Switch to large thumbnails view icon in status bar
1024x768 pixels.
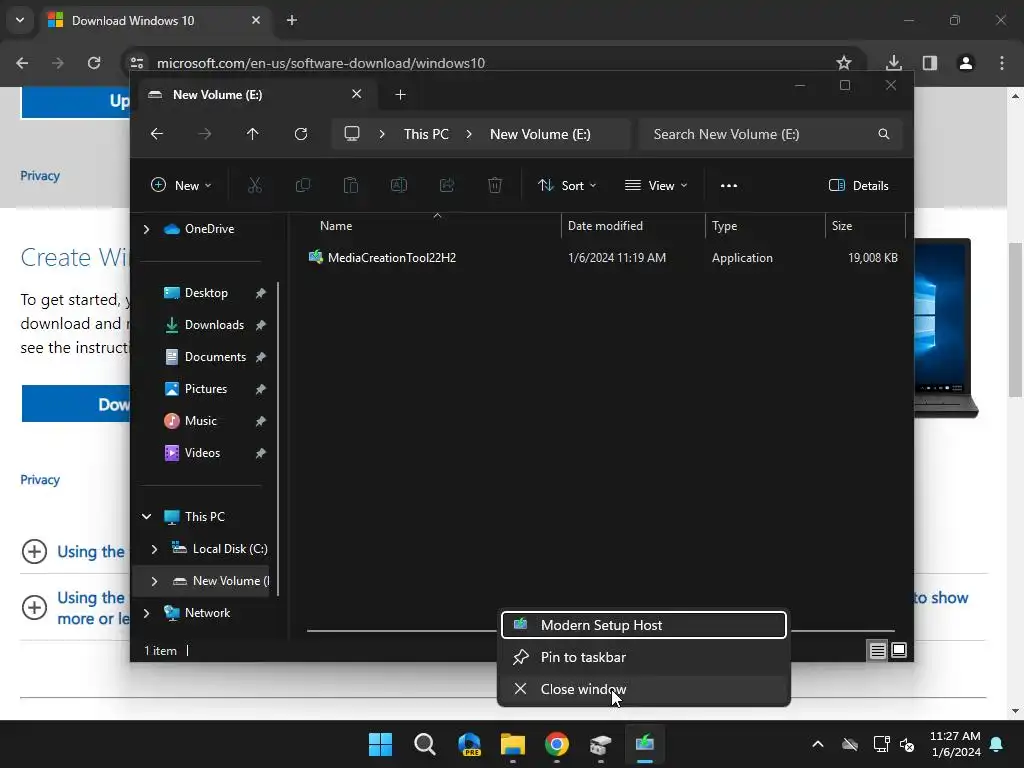click(x=899, y=650)
